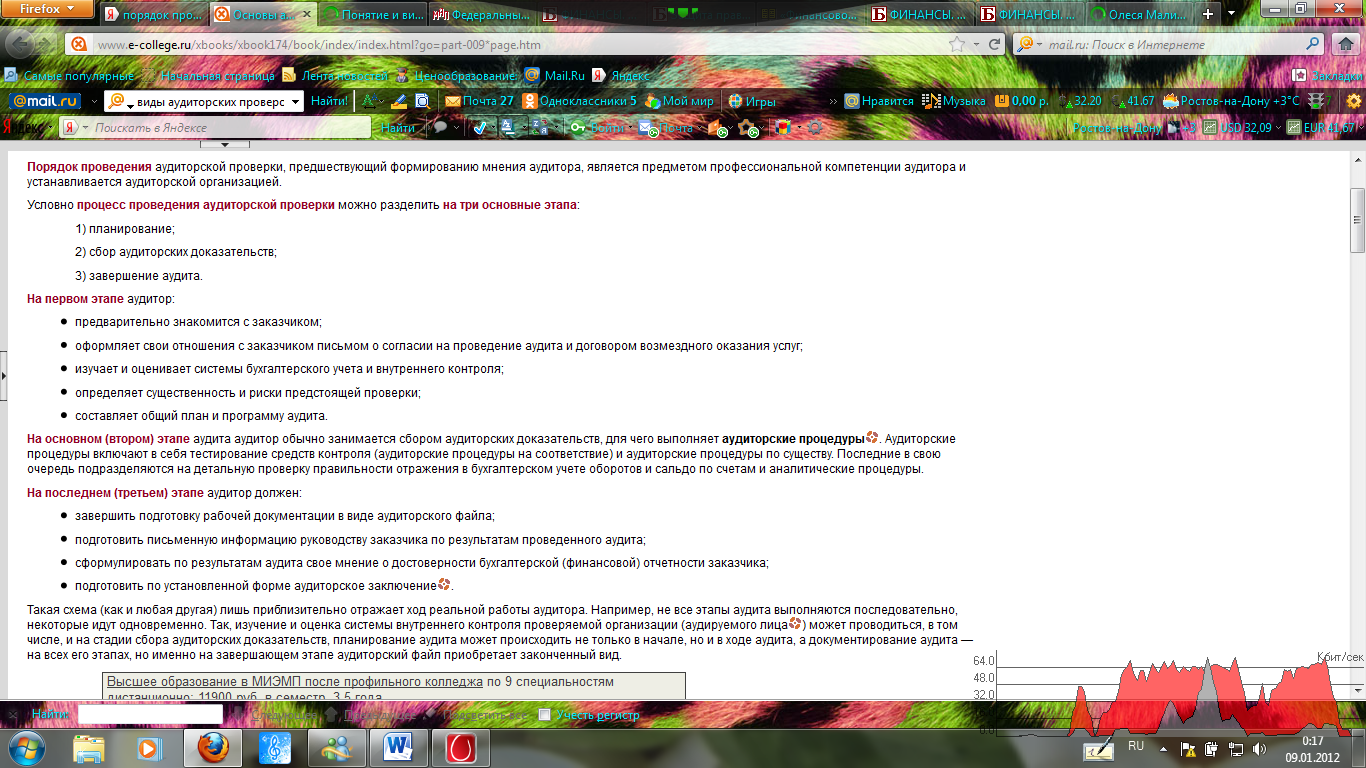Click the traffic light icon on Mail.ru toolbar

coord(1317,101)
